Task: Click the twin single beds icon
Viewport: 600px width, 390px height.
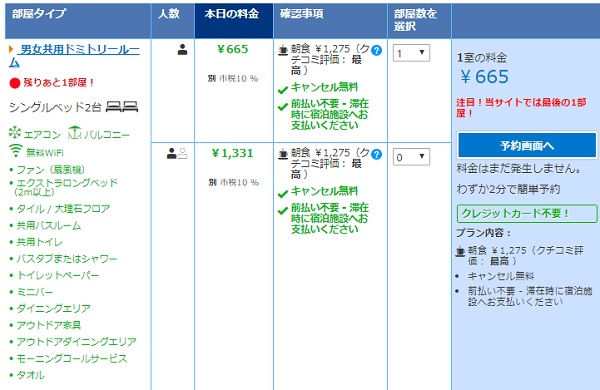Action: click(122, 107)
